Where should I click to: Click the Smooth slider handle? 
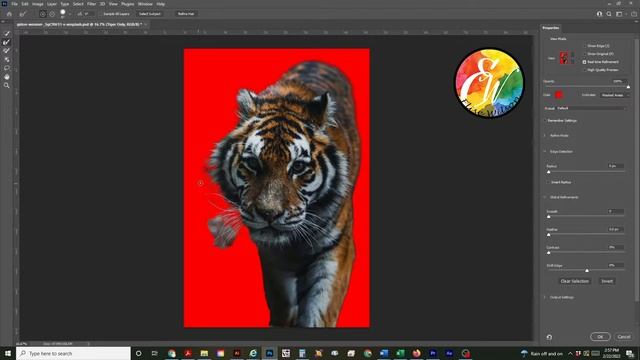(x=549, y=217)
